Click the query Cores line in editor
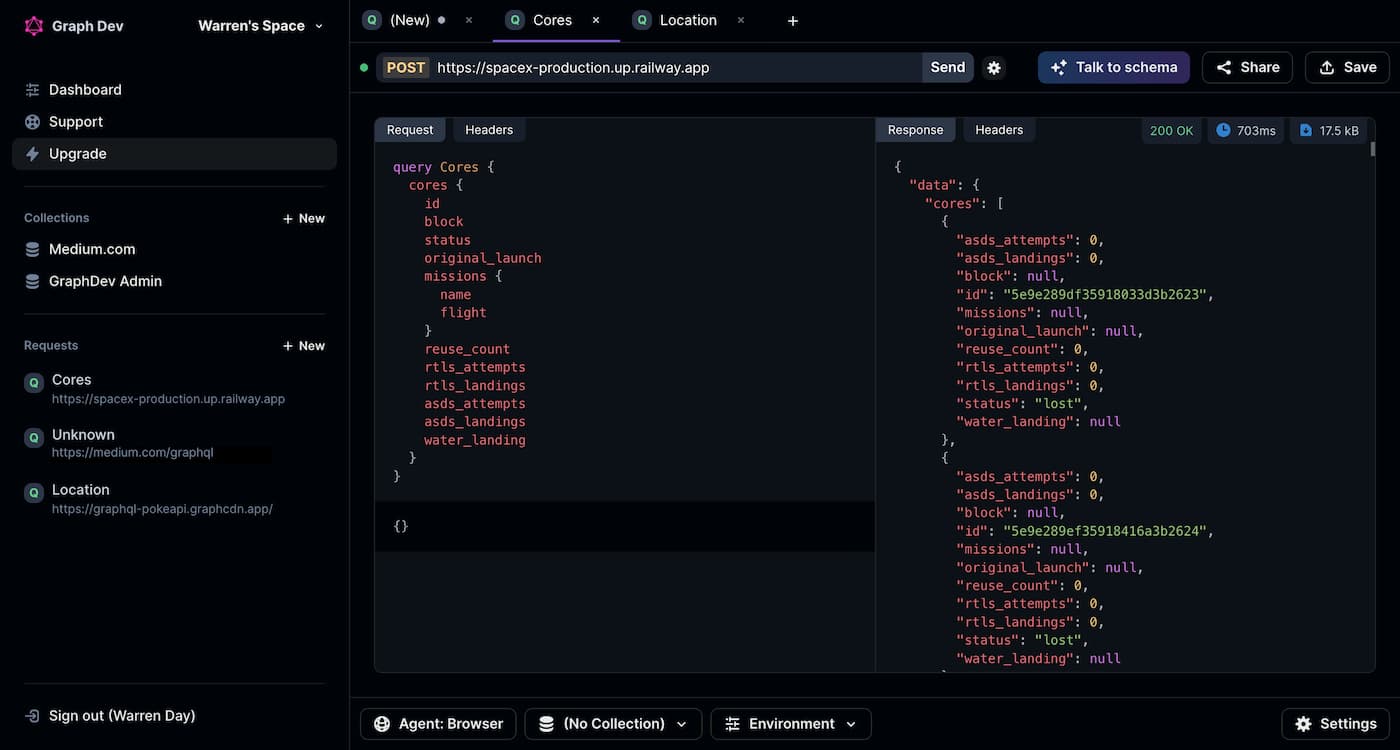 tap(443, 167)
